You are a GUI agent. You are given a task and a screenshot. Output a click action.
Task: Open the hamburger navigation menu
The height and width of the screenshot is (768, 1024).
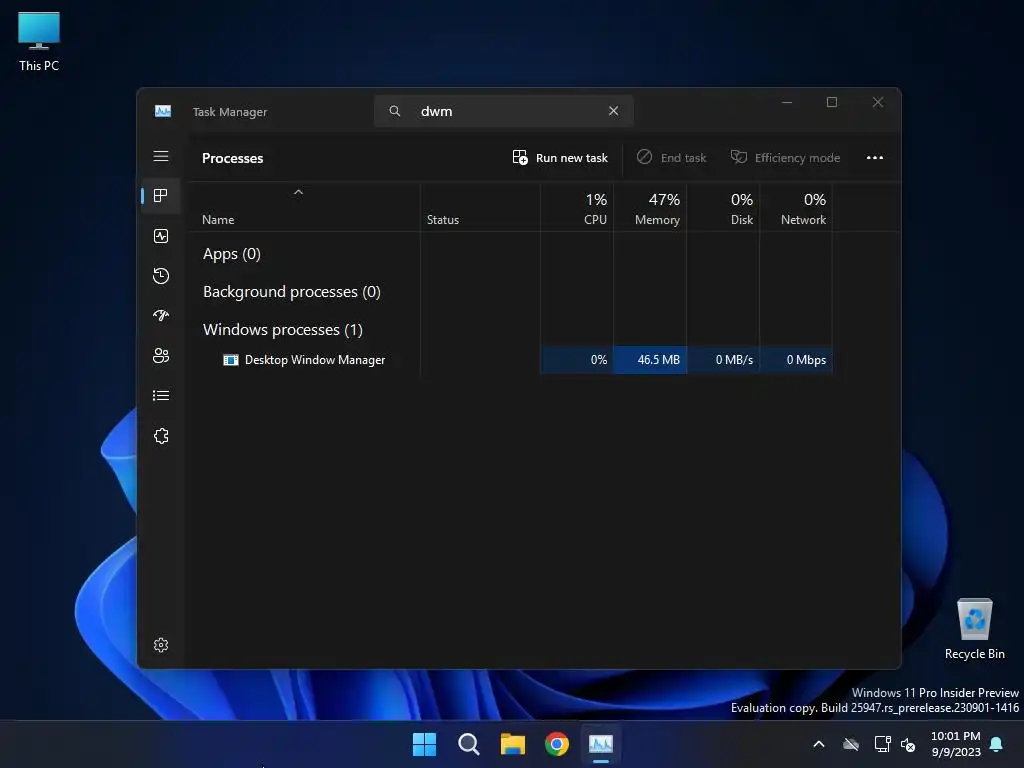[161, 156]
